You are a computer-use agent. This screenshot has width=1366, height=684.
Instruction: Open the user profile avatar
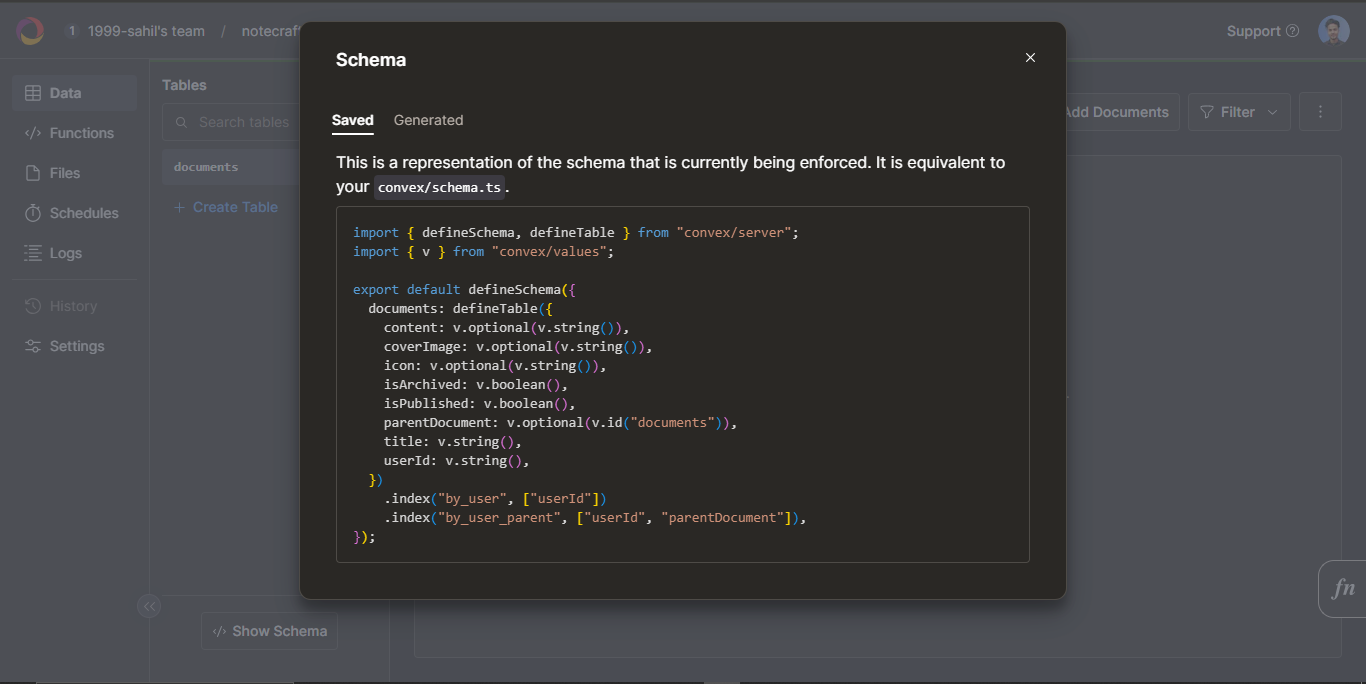pos(1333,31)
